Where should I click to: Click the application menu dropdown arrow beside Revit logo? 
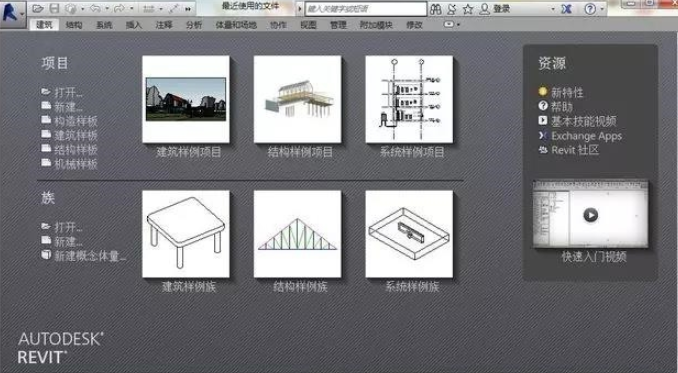[x=22, y=15]
